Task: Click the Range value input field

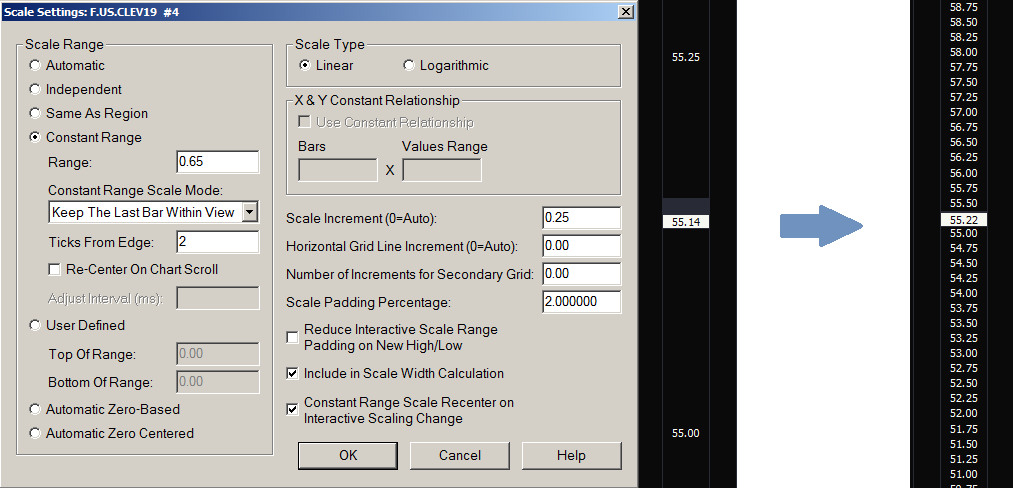Action: (x=217, y=162)
